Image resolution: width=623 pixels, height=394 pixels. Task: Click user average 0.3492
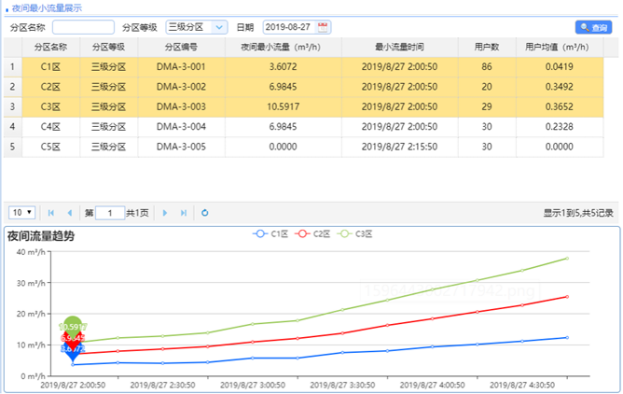(559, 87)
